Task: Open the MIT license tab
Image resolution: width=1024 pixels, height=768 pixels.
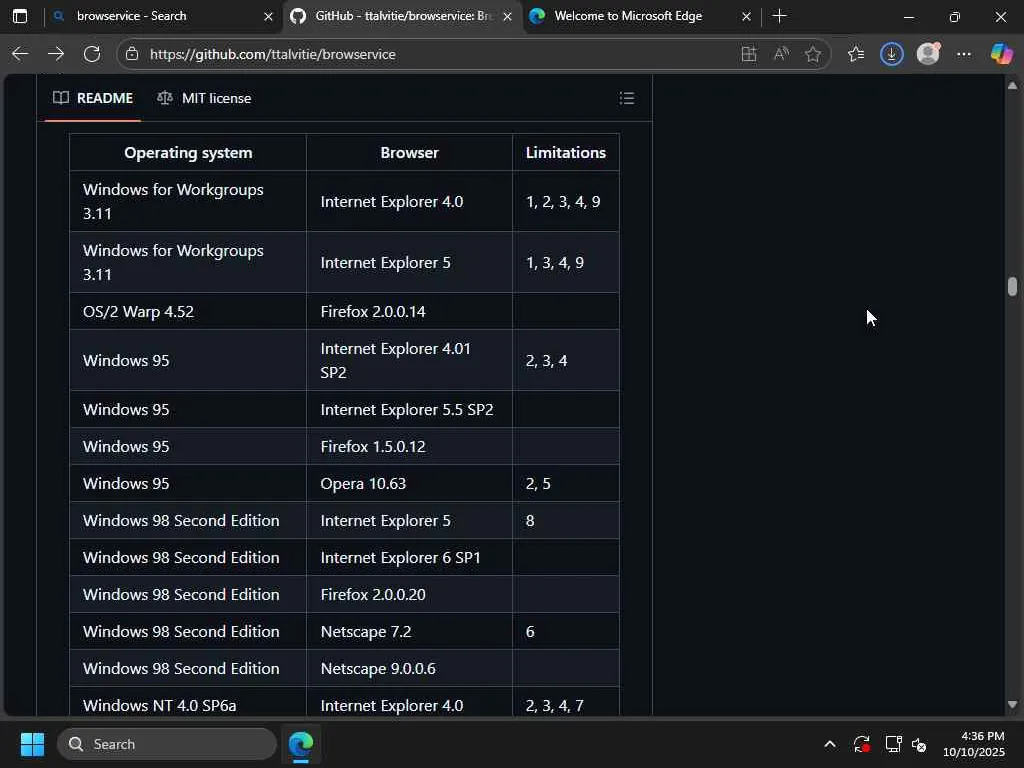Action: pos(204,98)
